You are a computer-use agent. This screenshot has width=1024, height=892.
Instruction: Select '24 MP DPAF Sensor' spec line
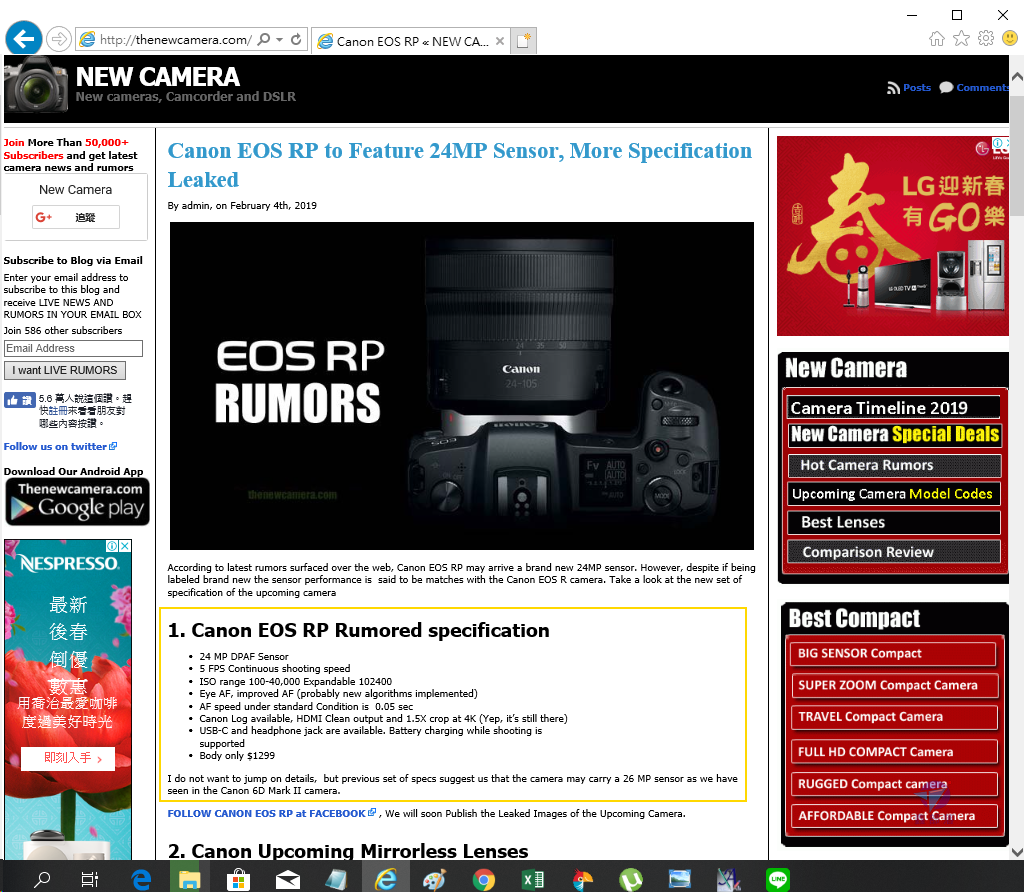click(244, 656)
